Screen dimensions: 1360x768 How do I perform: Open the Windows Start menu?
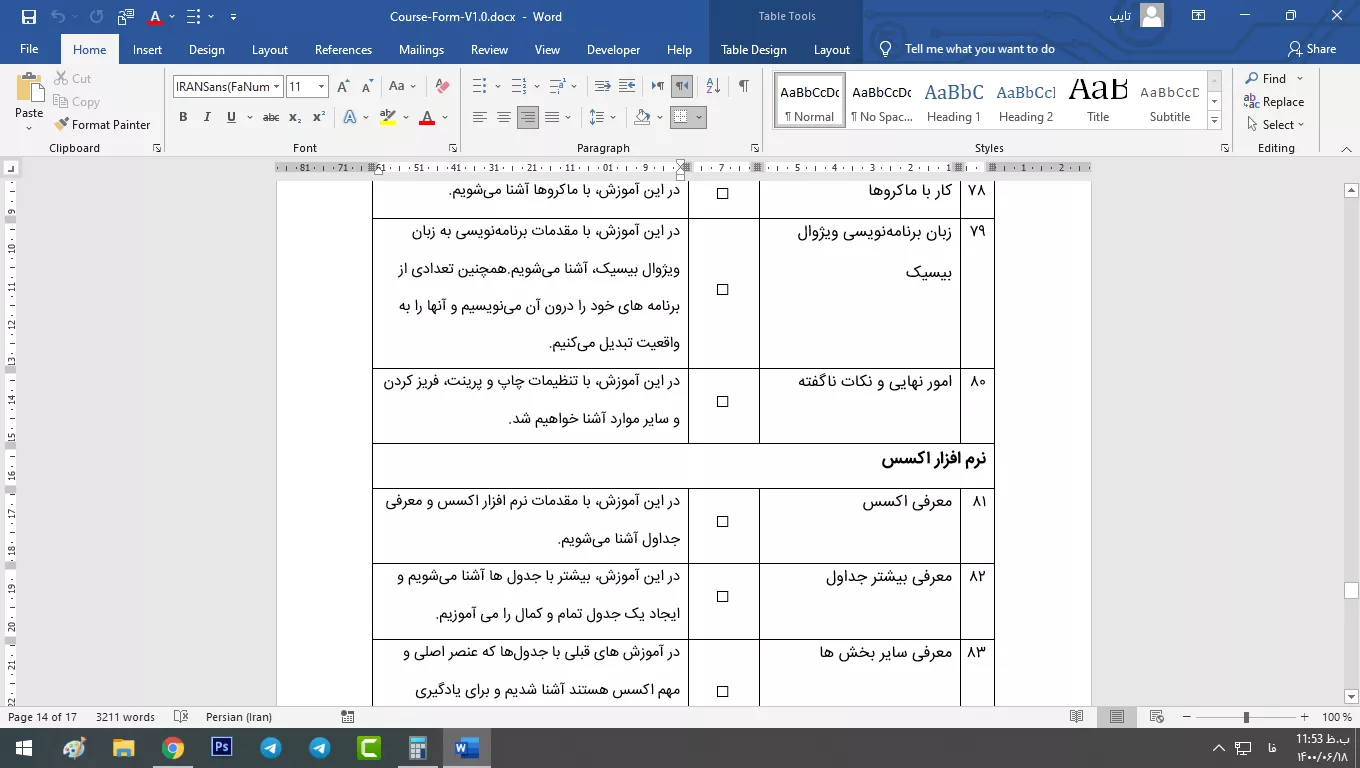[x=24, y=747]
